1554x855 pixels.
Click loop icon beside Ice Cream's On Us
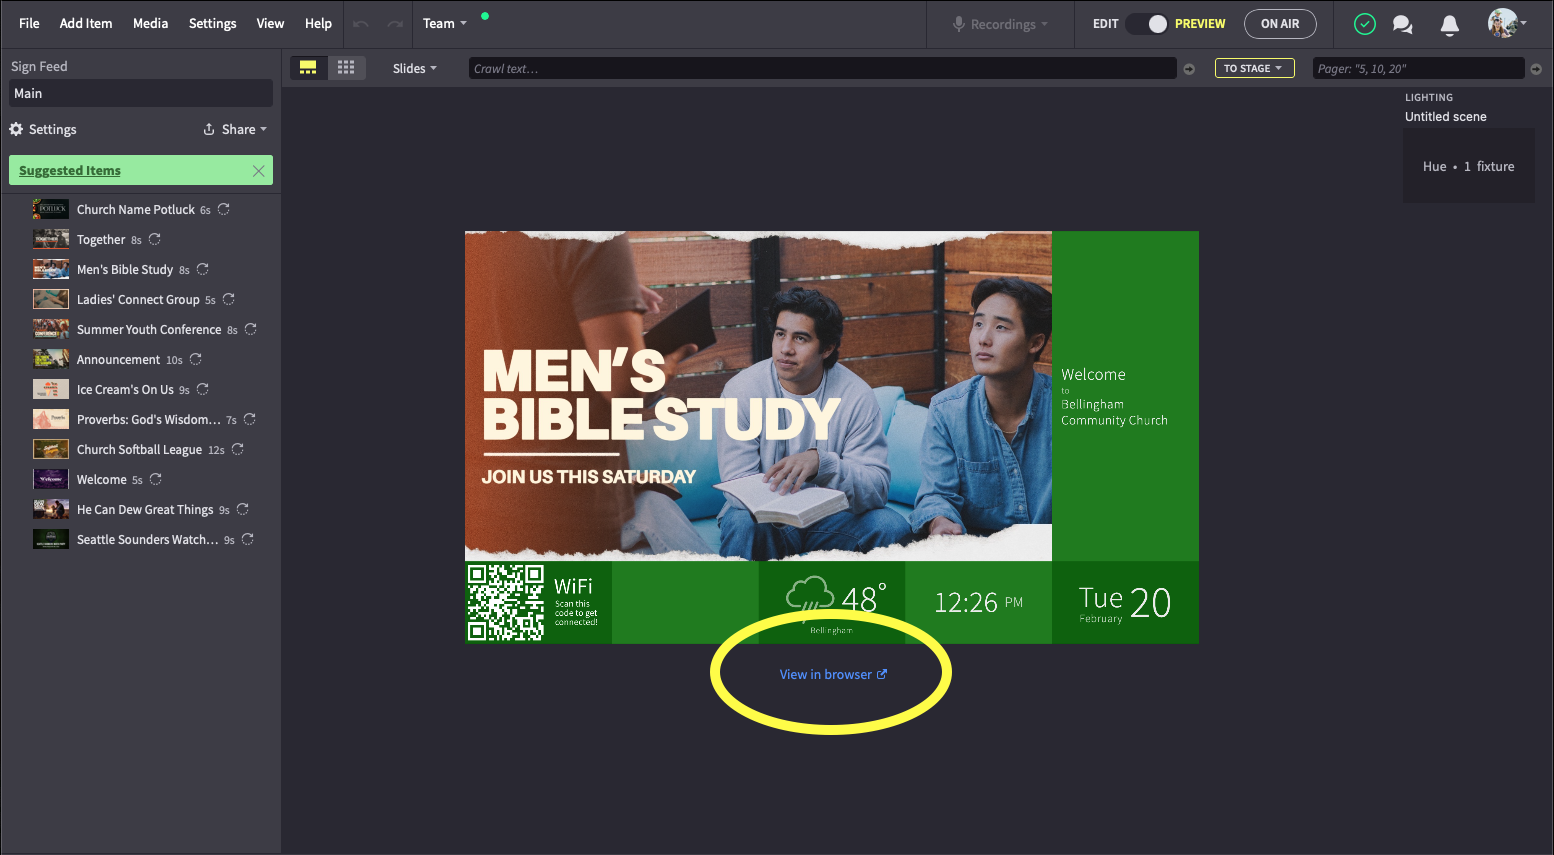click(x=203, y=389)
